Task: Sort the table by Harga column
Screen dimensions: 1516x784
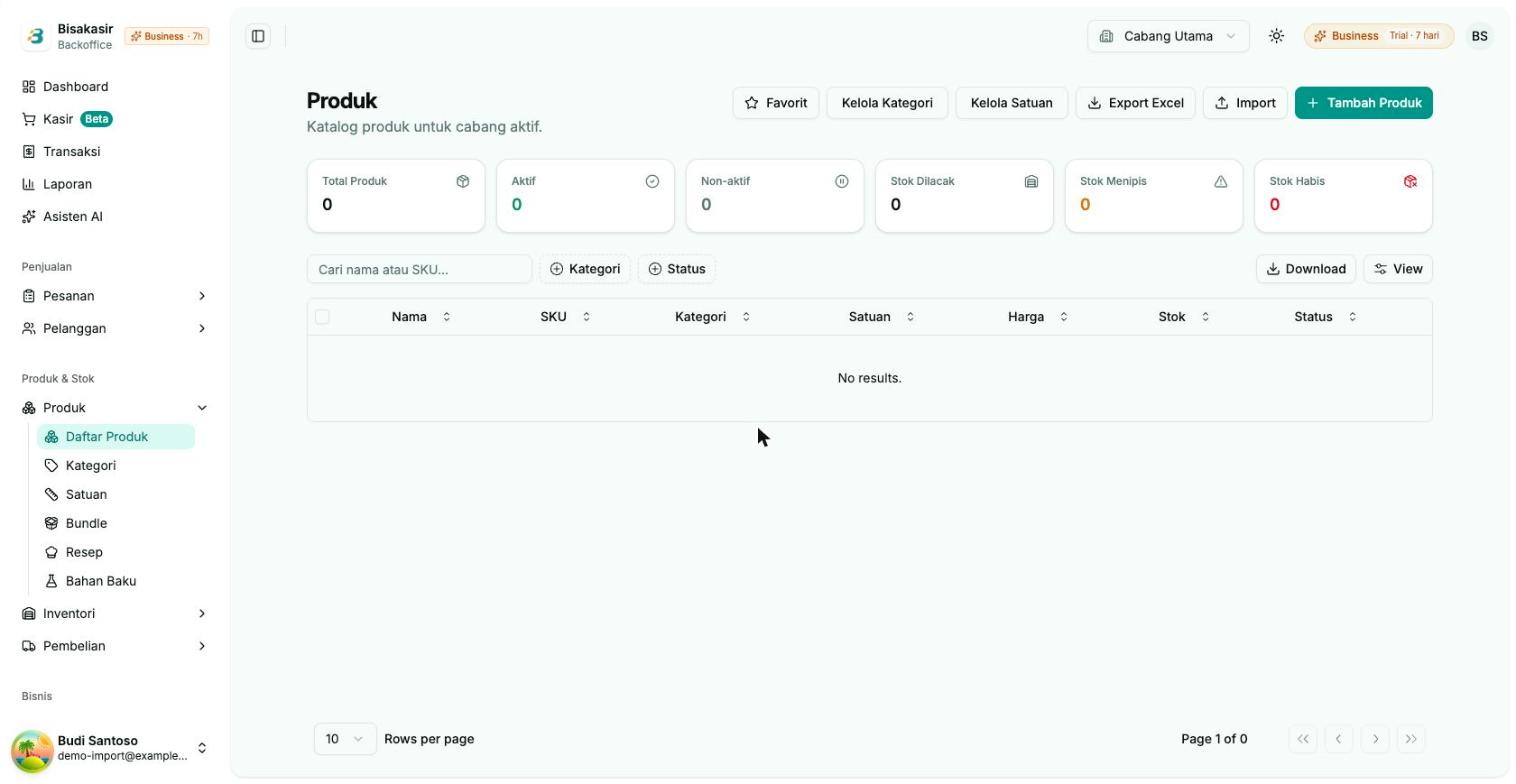Action: click(x=1038, y=317)
